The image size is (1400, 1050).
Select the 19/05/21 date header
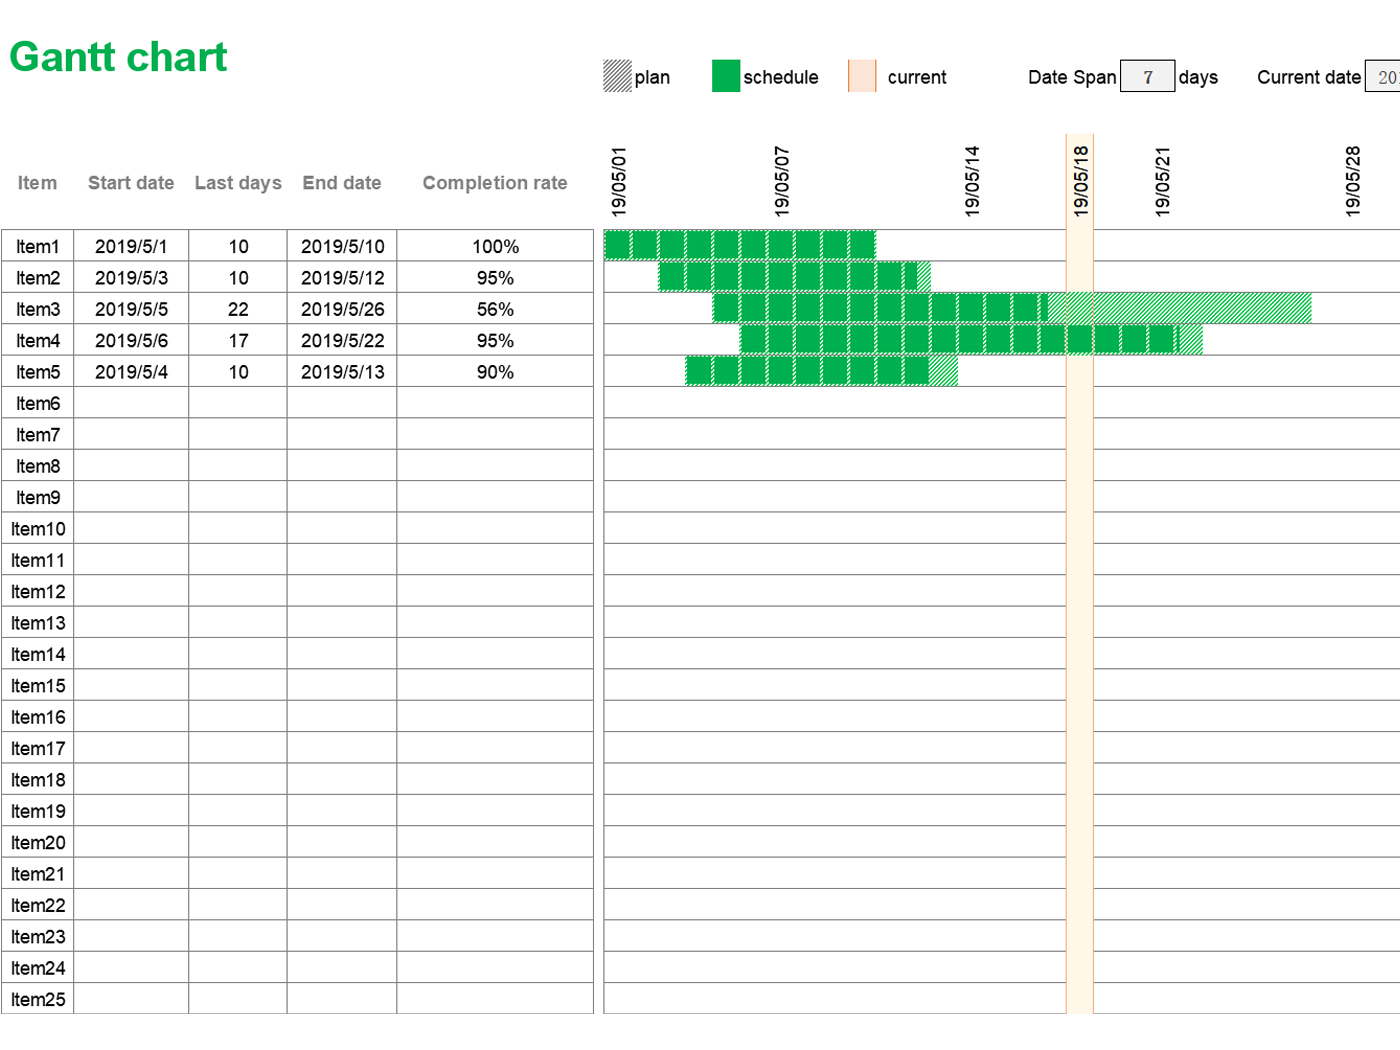[1162, 181]
